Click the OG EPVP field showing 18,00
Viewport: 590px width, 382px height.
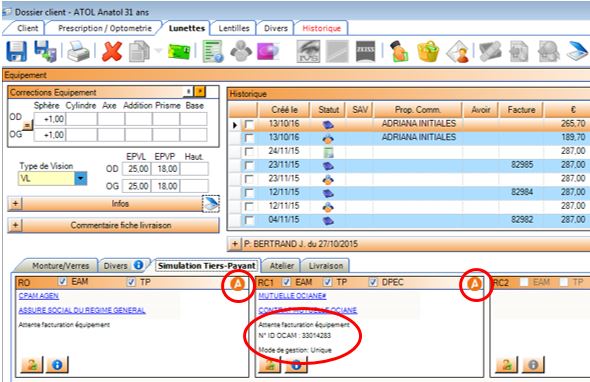point(166,186)
